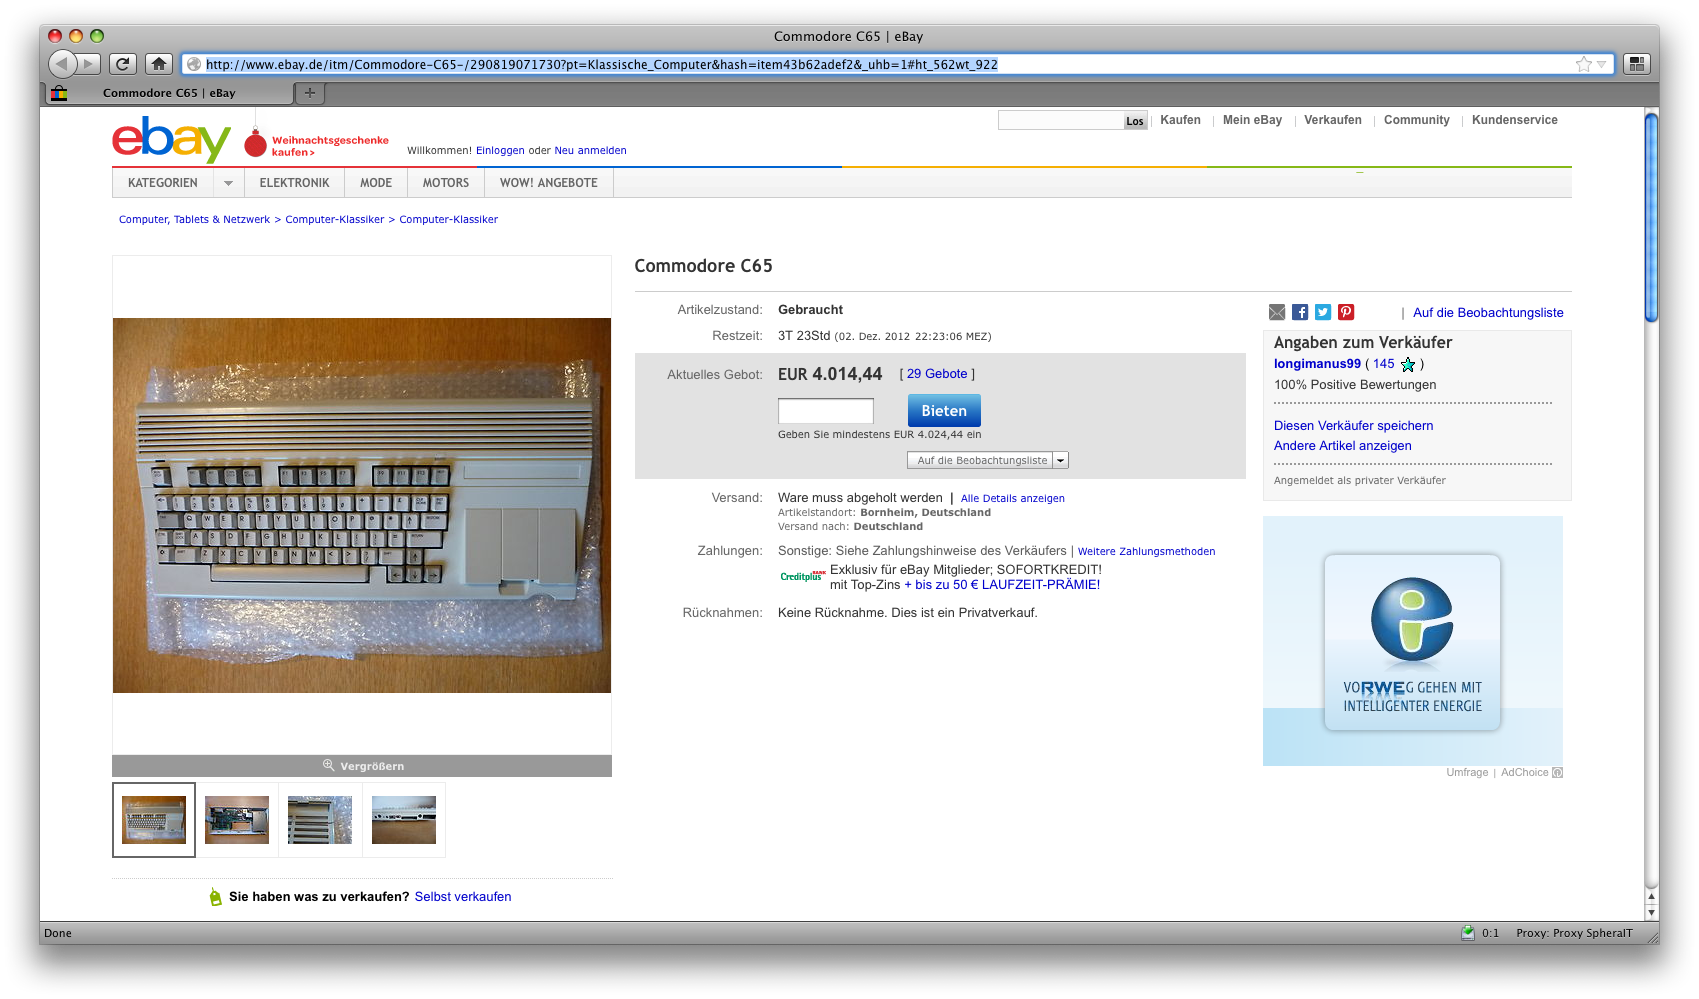
Task: Open the home page with the house icon
Action: 158,64
